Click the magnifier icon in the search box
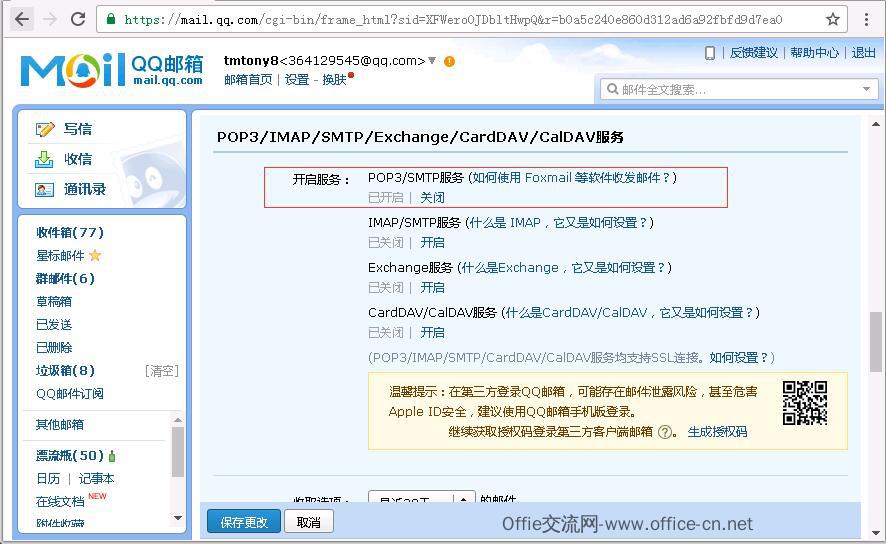Image resolution: width=886 pixels, height=544 pixels. coord(612,89)
